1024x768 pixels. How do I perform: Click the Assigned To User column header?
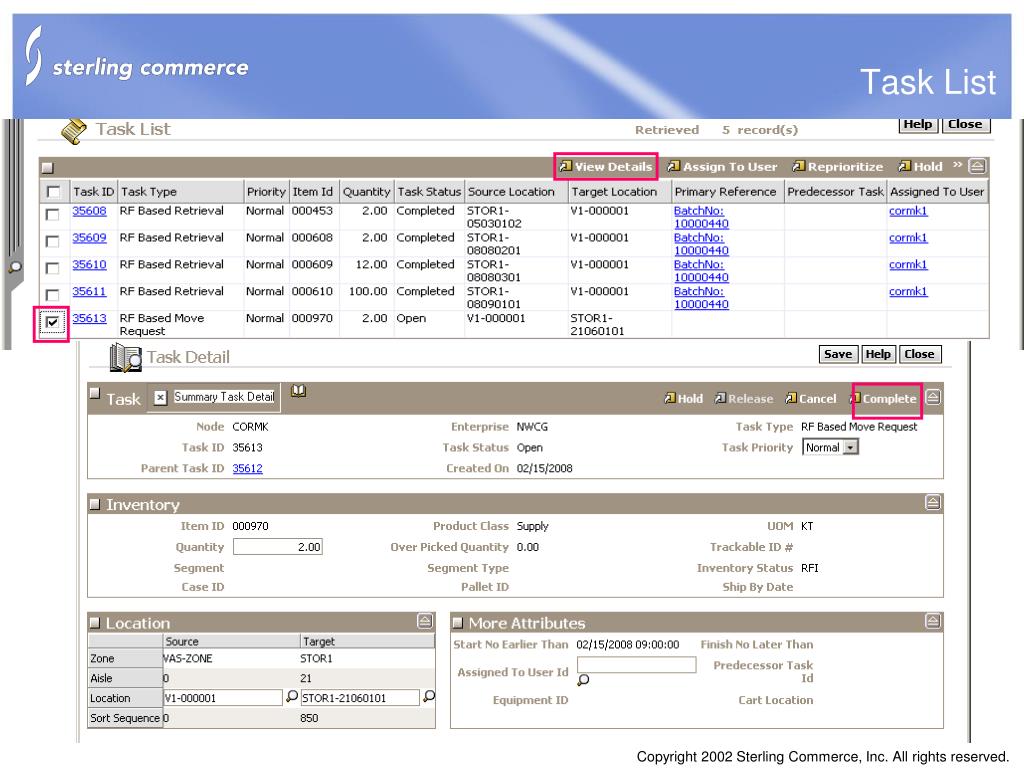pyautogui.click(x=937, y=192)
